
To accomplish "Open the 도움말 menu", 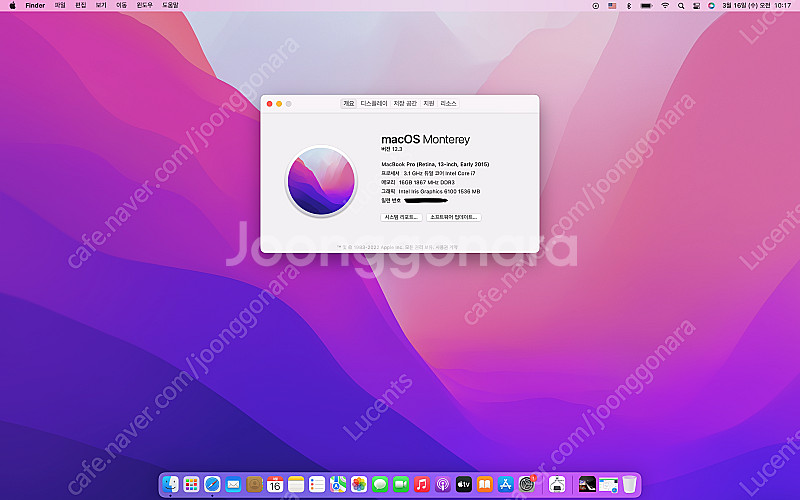I will coord(170,5).
